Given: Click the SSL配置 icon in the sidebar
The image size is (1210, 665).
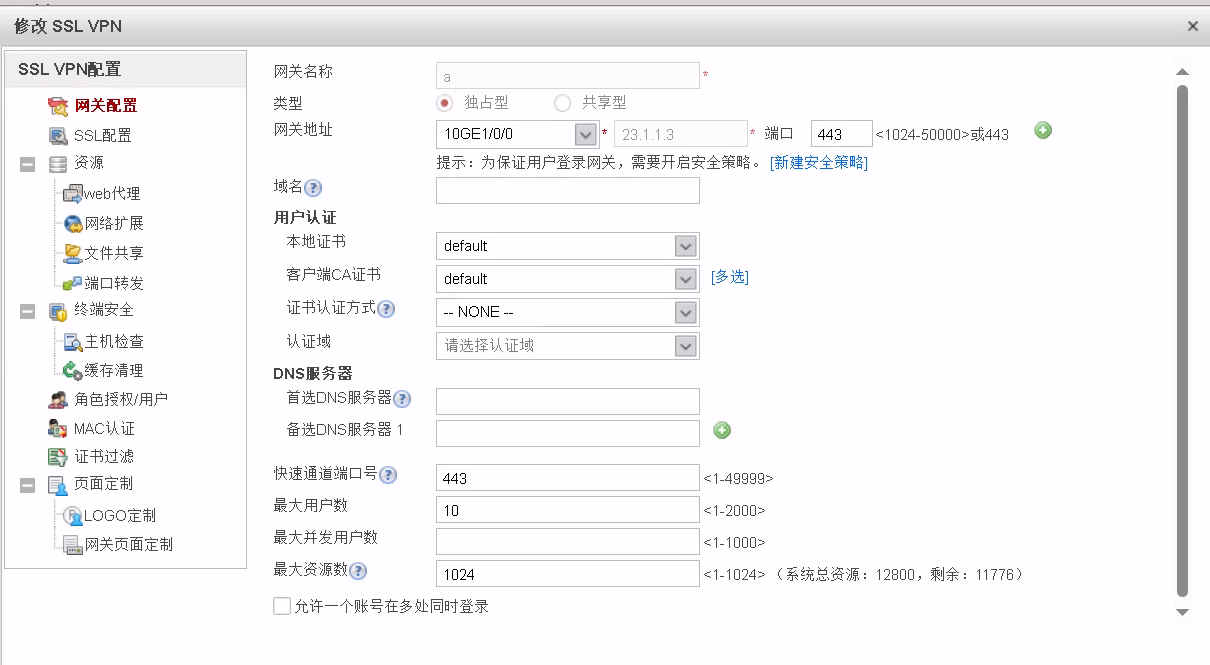Looking at the screenshot, I should tap(58, 135).
